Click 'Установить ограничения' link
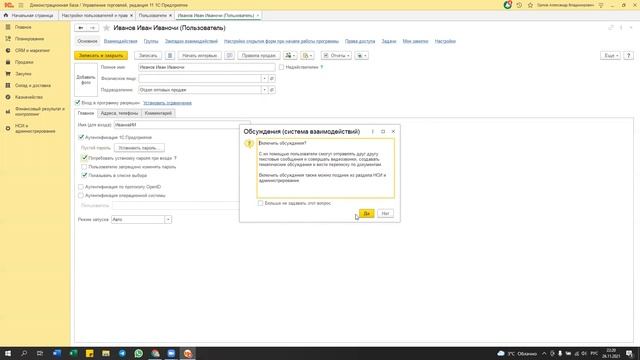The image size is (640, 360). [167, 103]
